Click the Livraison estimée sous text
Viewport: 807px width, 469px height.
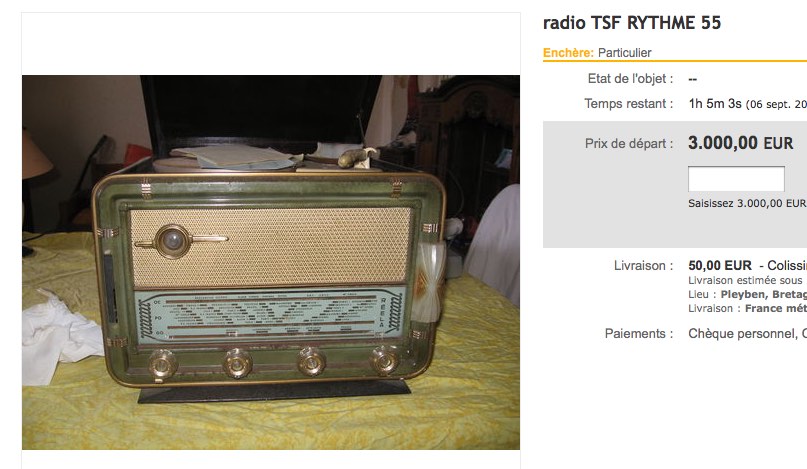point(745,281)
